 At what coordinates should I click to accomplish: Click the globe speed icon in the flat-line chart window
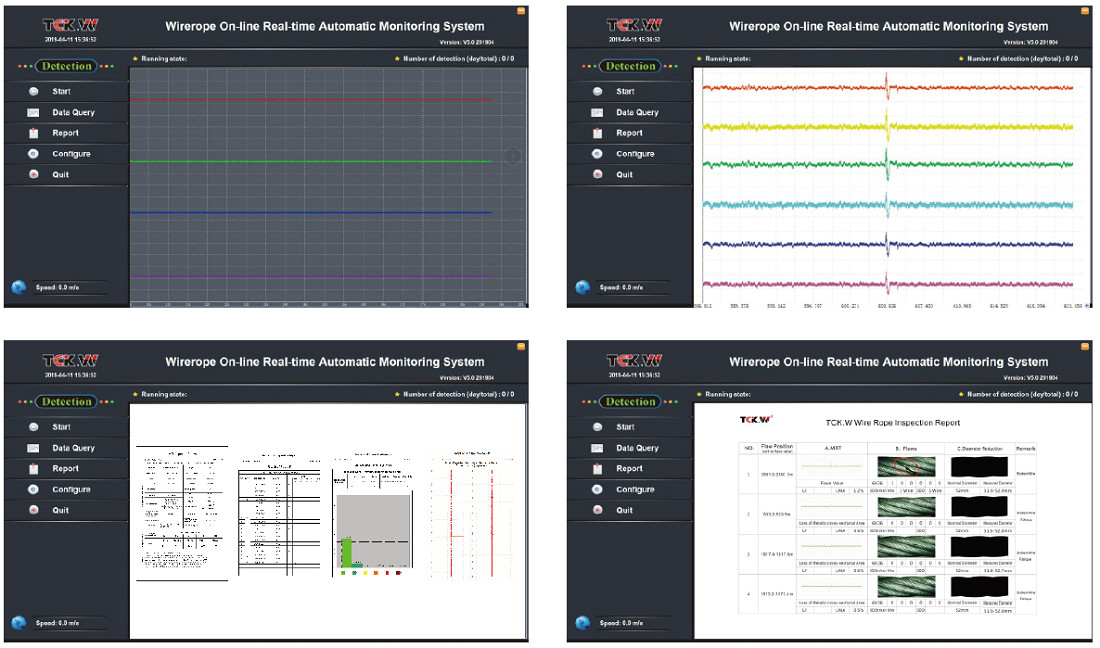[x=18, y=287]
